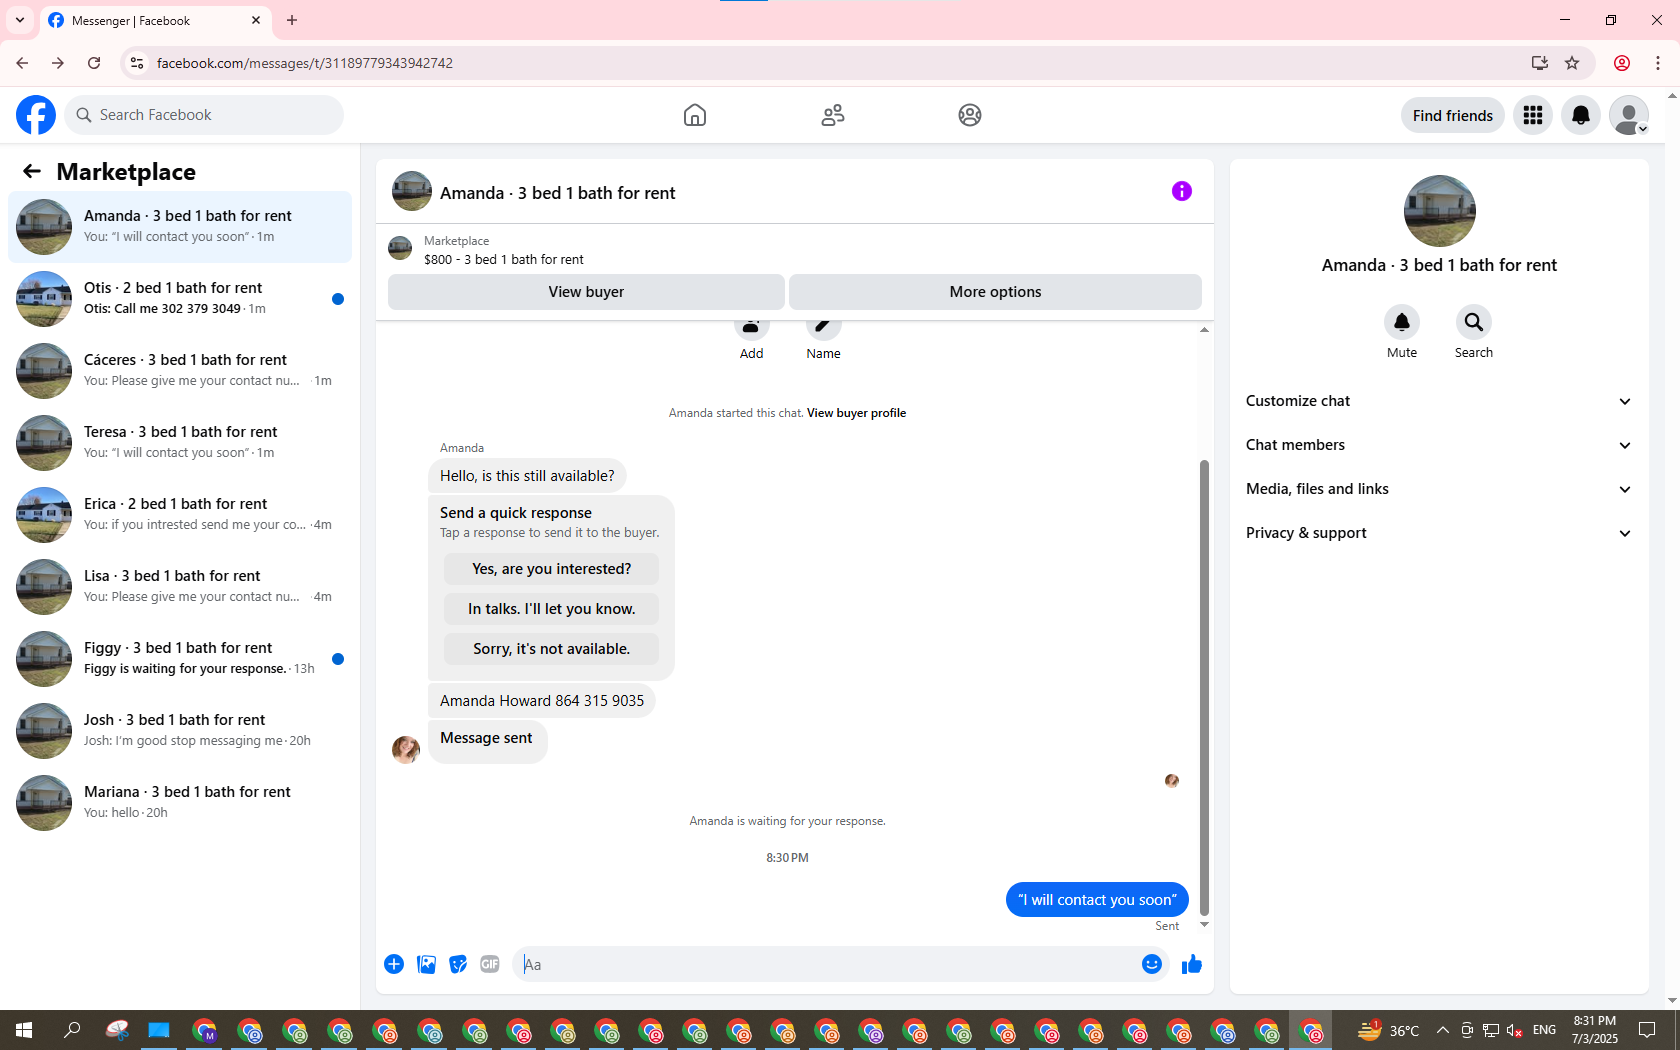The height and width of the screenshot is (1050, 1680).
Task: Open the Erica 2 bed 1 bath conversation
Action: tap(180, 515)
